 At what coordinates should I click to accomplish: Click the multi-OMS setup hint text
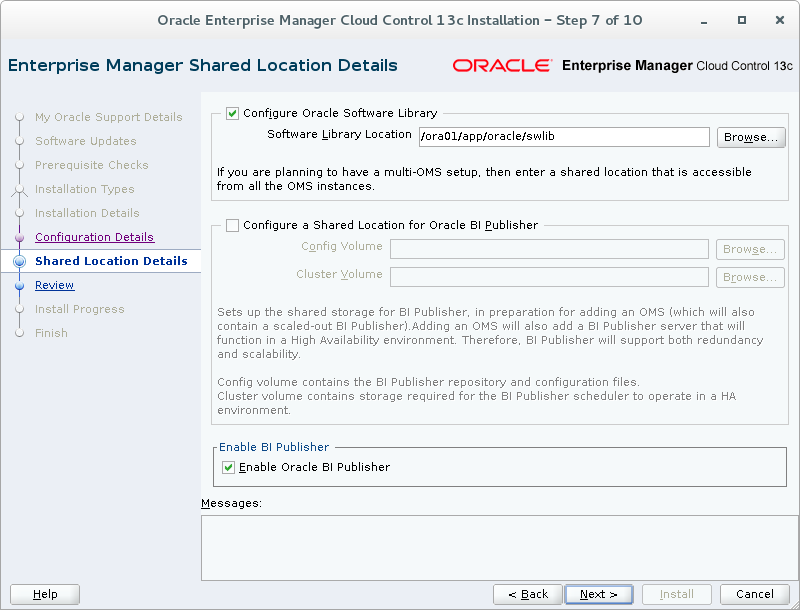(x=484, y=179)
